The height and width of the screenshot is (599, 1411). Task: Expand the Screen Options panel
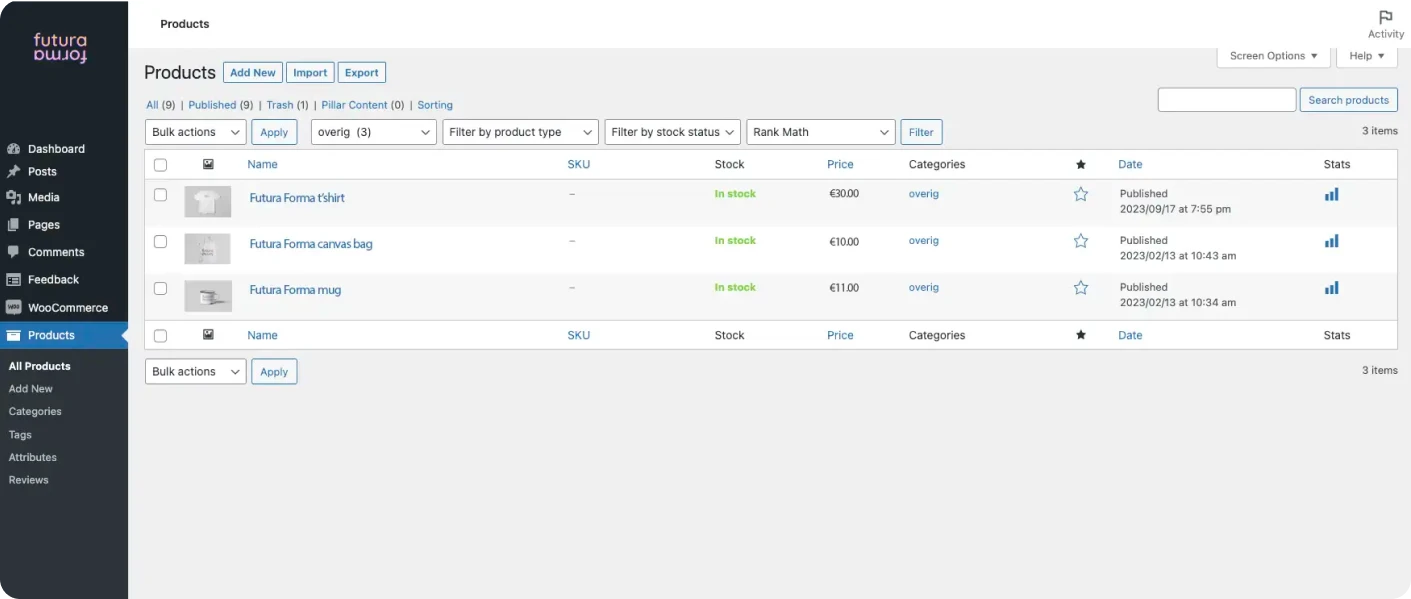pyautogui.click(x=1273, y=56)
